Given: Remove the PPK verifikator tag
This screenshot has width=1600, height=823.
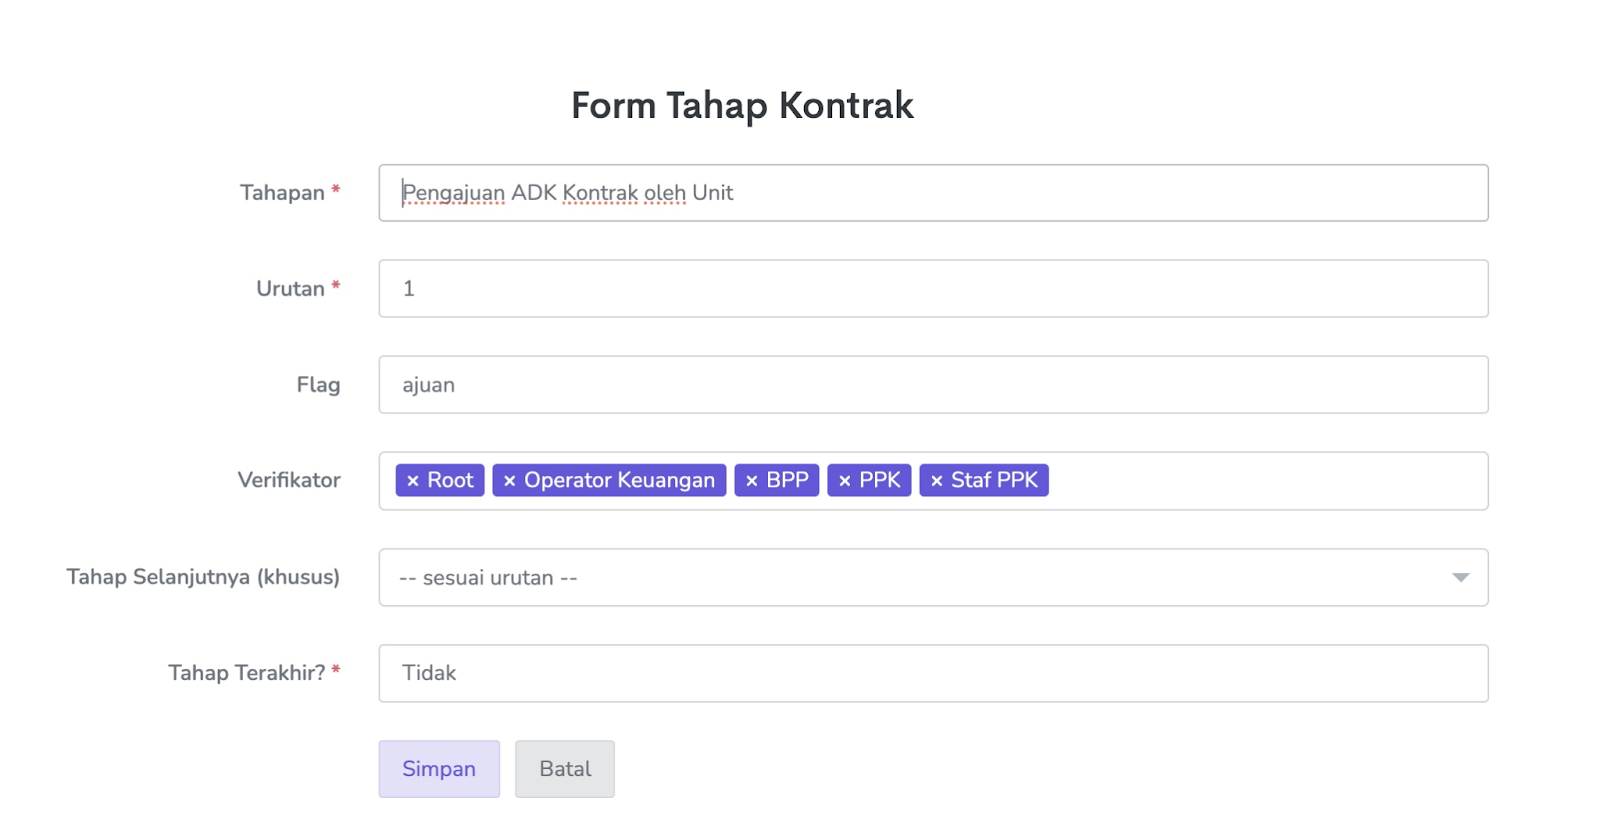Looking at the screenshot, I should pos(844,481).
